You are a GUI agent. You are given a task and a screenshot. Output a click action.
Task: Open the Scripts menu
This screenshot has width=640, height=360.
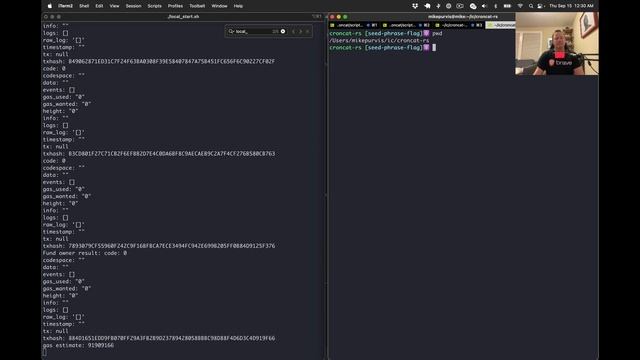pyautogui.click(x=154, y=6)
